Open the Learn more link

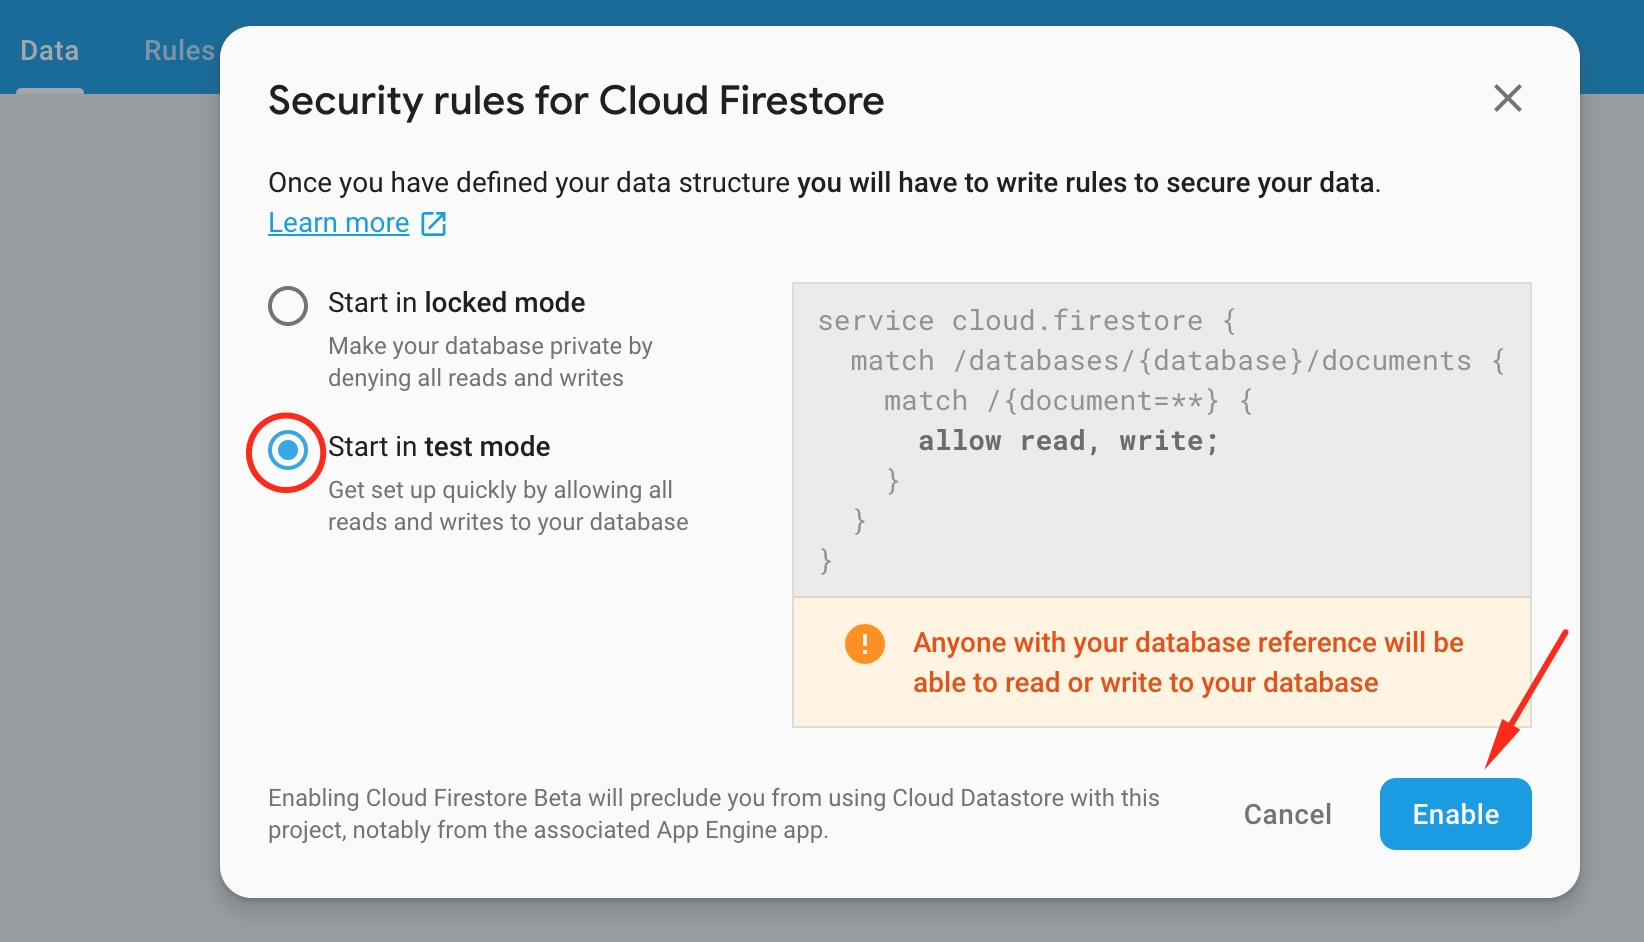pos(338,223)
